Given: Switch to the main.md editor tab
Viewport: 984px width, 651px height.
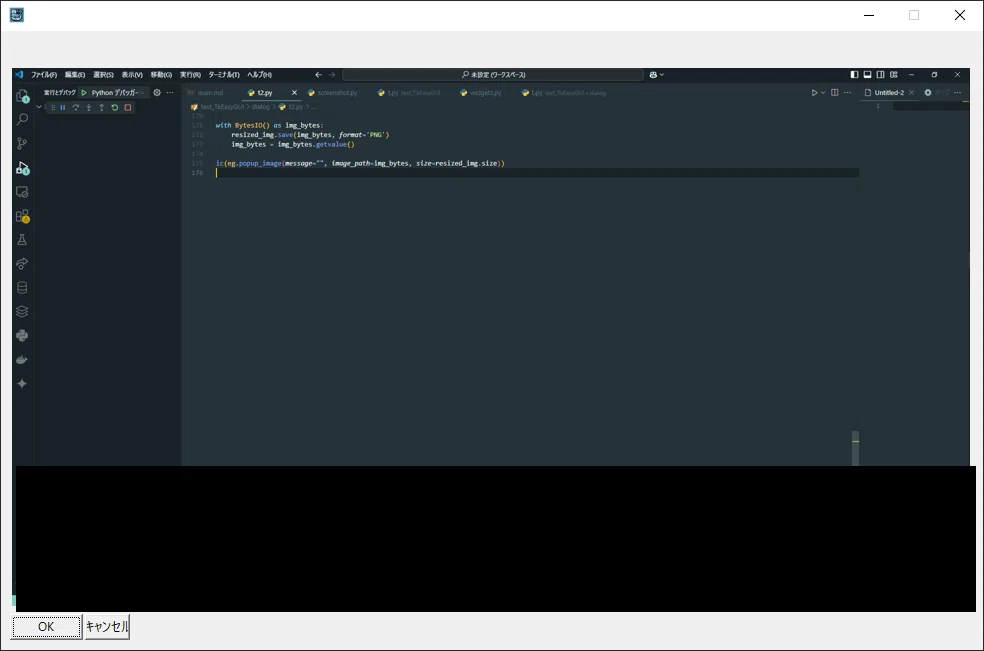Looking at the screenshot, I should pos(210,92).
